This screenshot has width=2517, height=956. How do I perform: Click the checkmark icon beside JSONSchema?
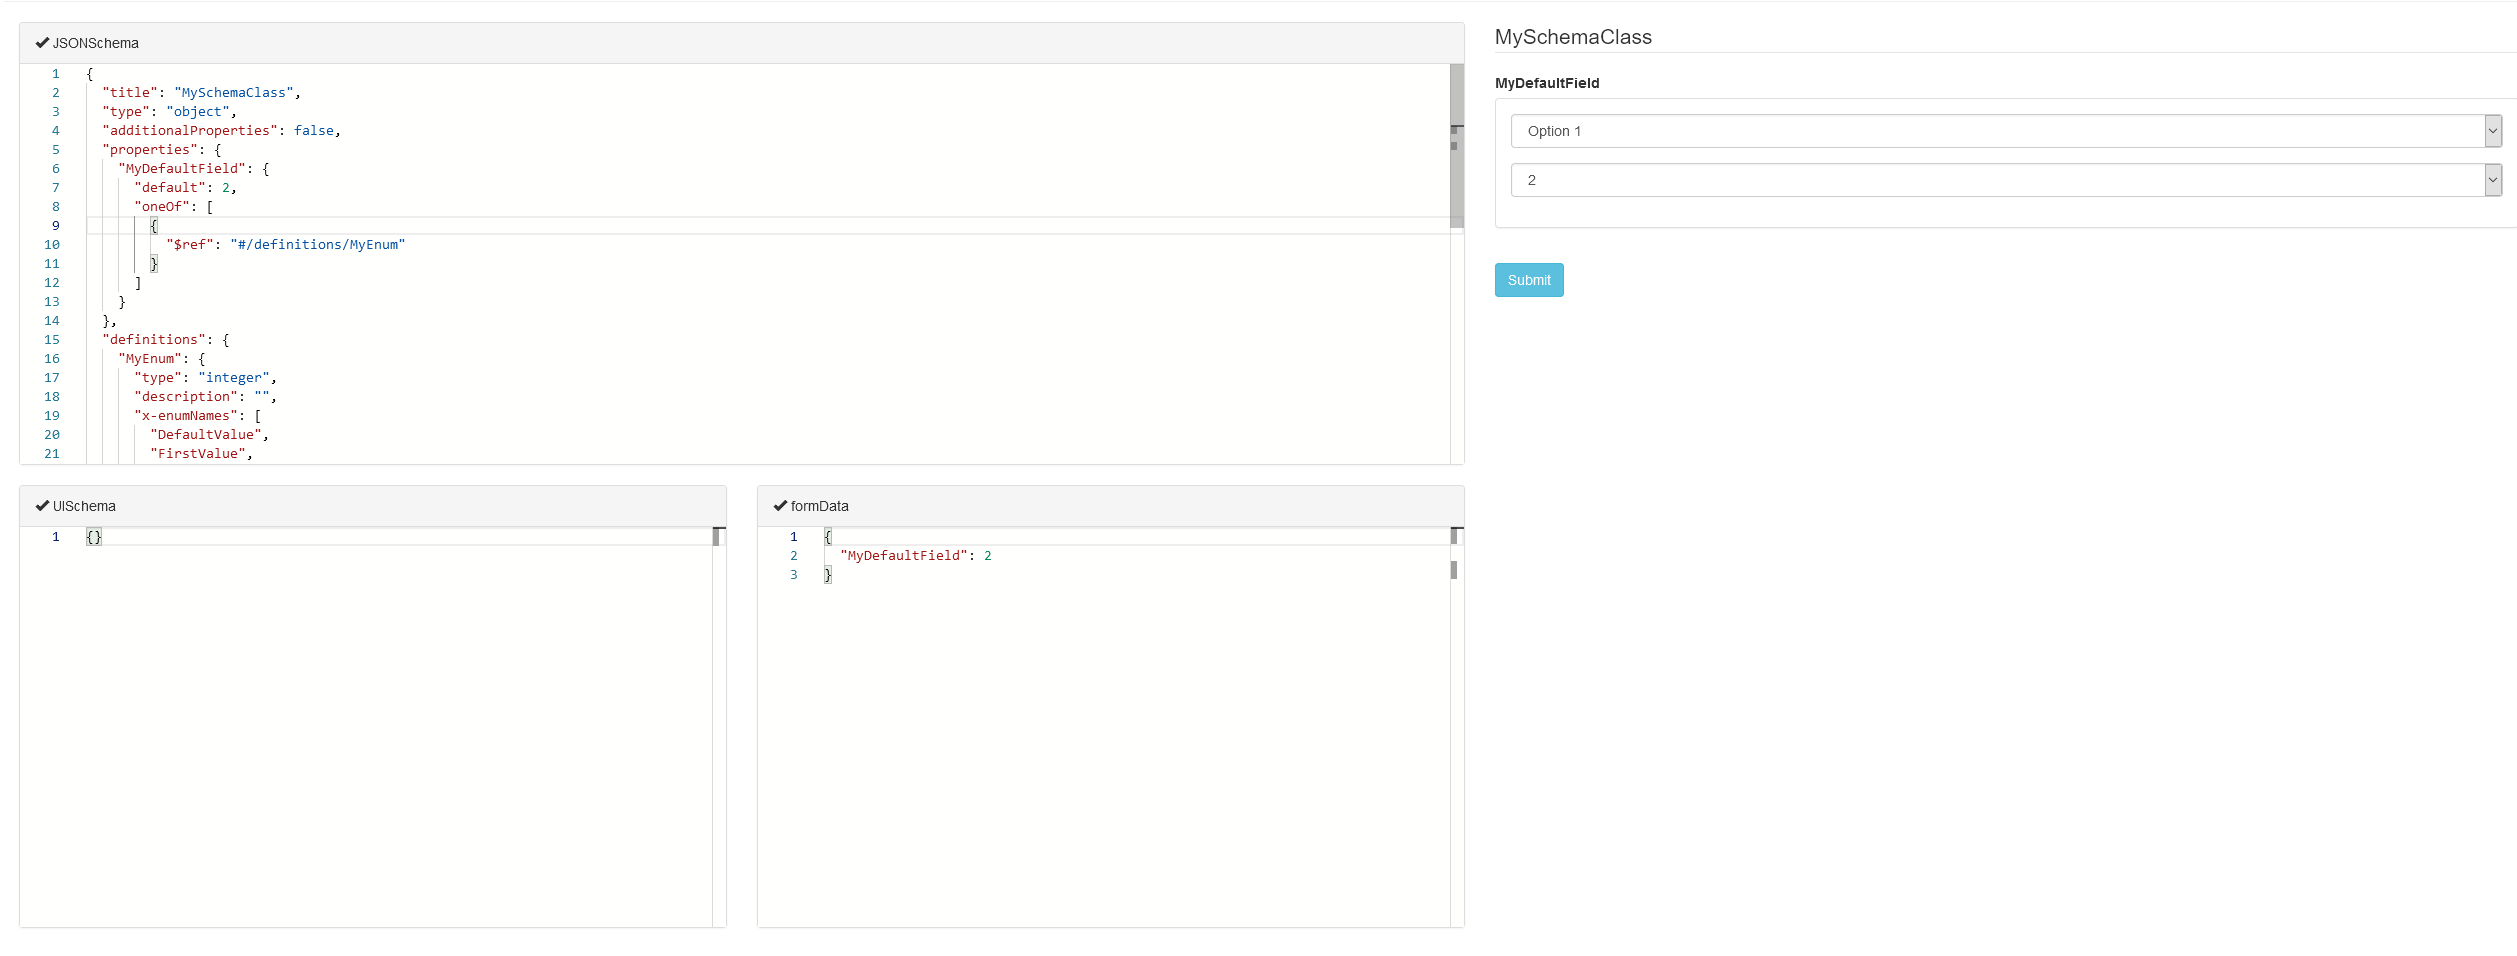(43, 42)
